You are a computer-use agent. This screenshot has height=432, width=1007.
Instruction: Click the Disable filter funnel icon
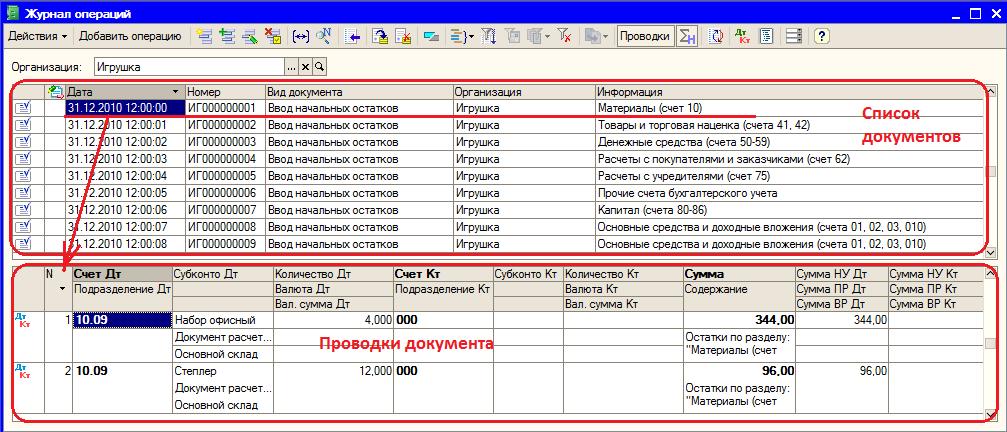pos(565,37)
